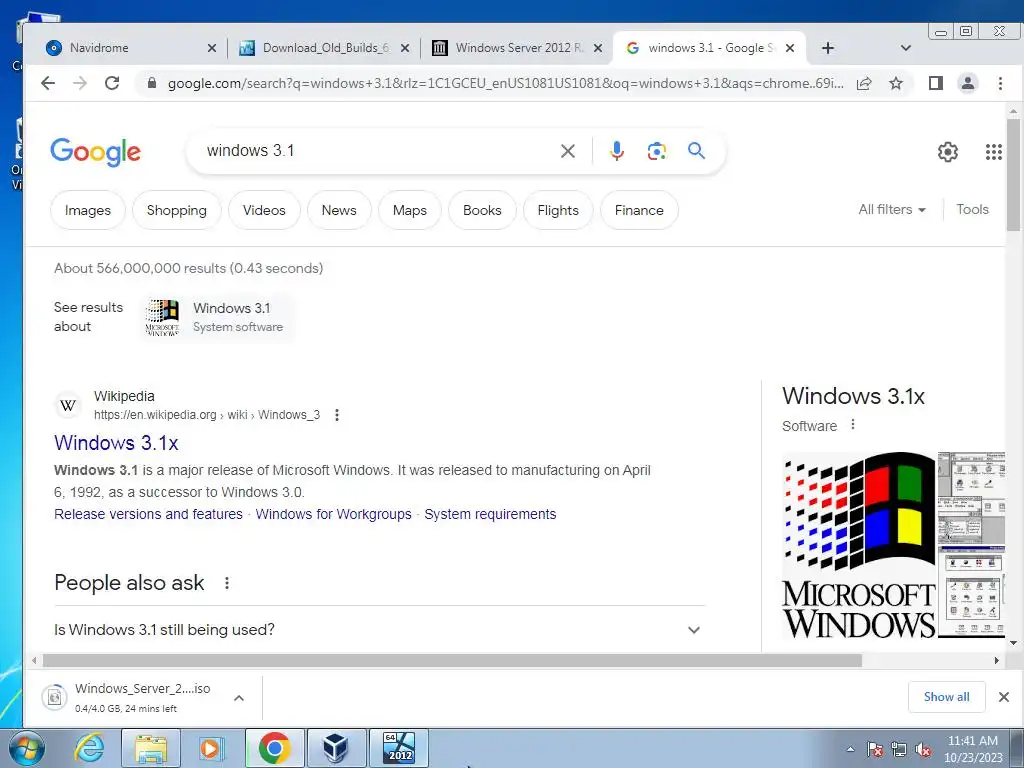Switch to Windows Server 2012 R2 tab
Image resolution: width=1024 pixels, height=768 pixels.
point(517,48)
